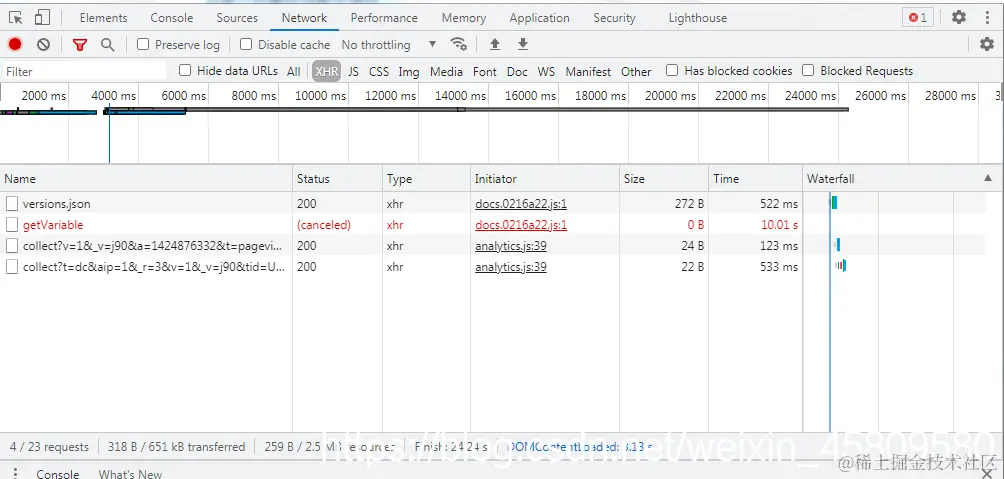Open docs.0216a22.js:1 initiator of versions.json
The height and width of the screenshot is (479, 1004).
pyautogui.click(x=521, y=204)
